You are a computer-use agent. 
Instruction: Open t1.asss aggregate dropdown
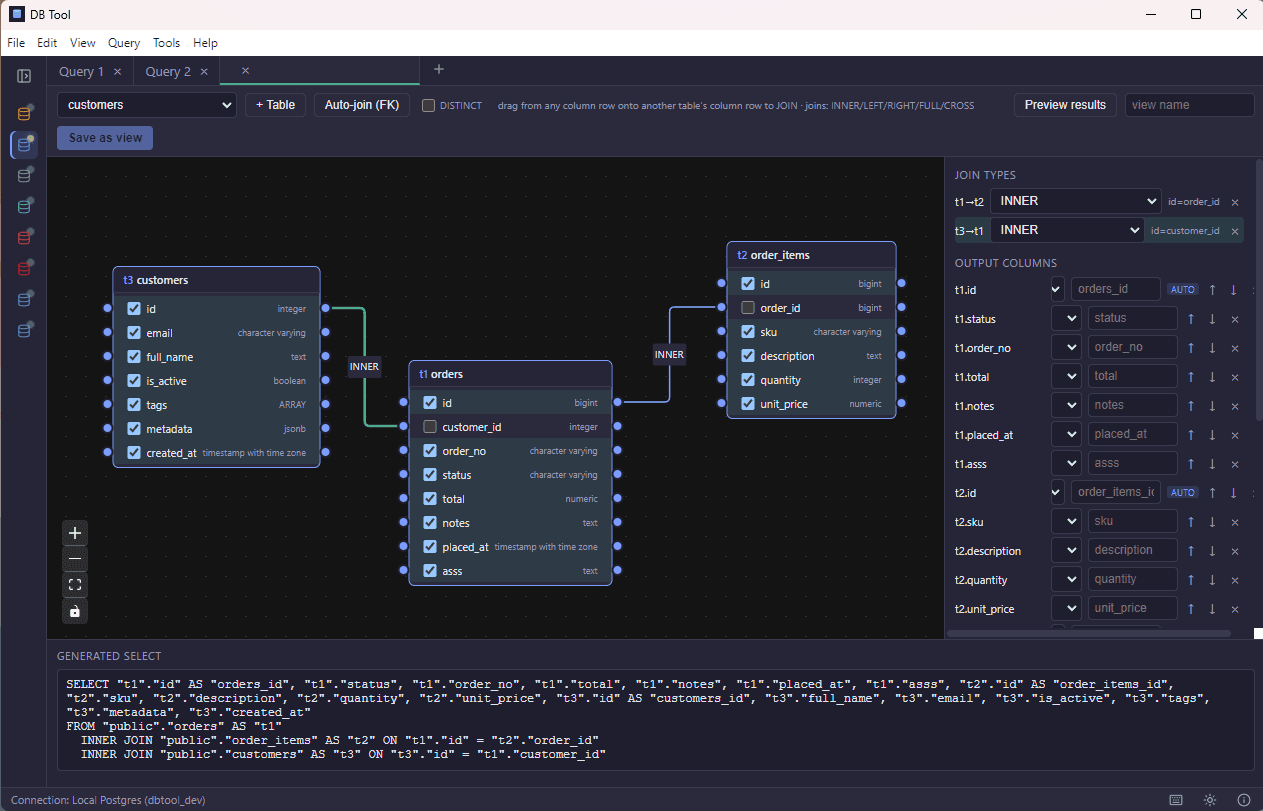[1067, 464]
